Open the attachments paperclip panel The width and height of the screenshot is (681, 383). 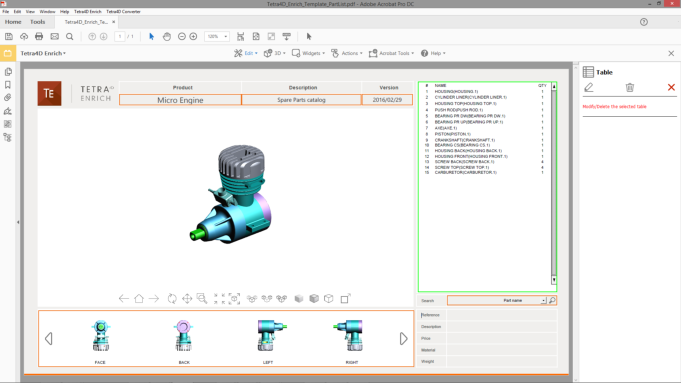point(8,98)
